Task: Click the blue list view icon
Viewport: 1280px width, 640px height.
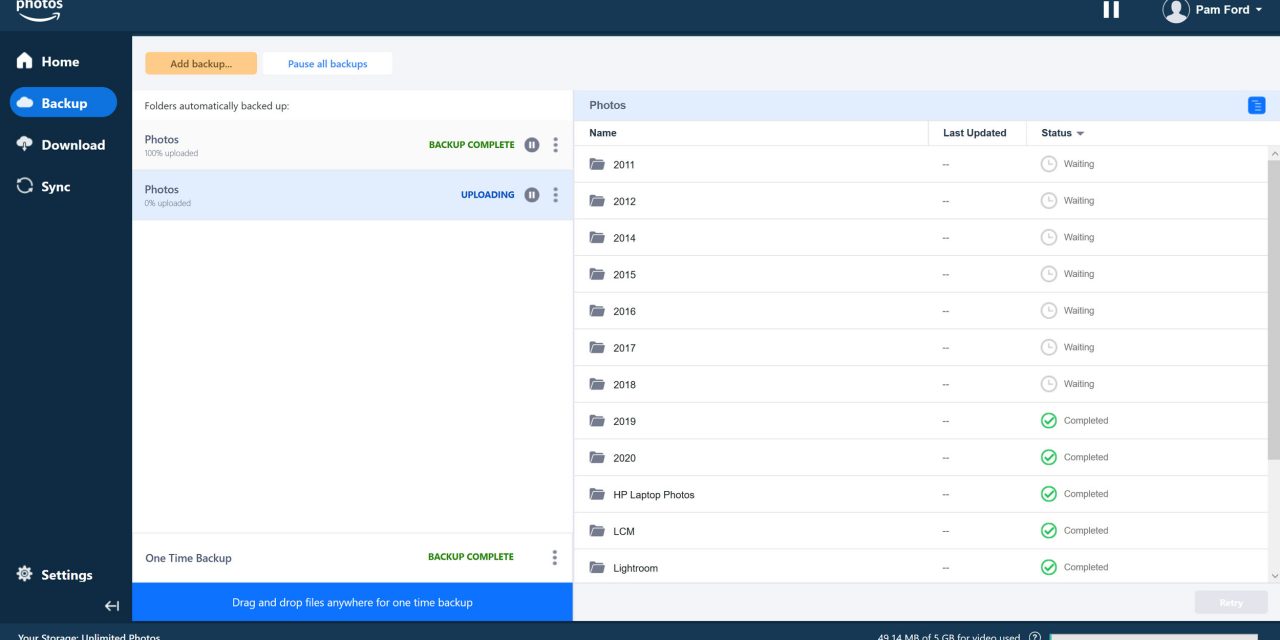Action: click(1256, 105)
